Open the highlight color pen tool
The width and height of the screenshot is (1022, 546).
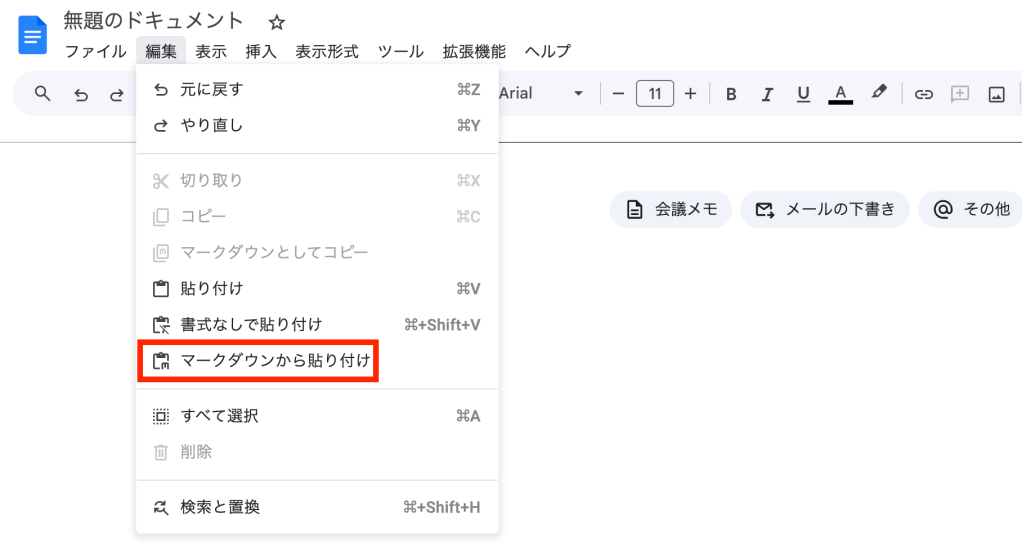[879, 93]
